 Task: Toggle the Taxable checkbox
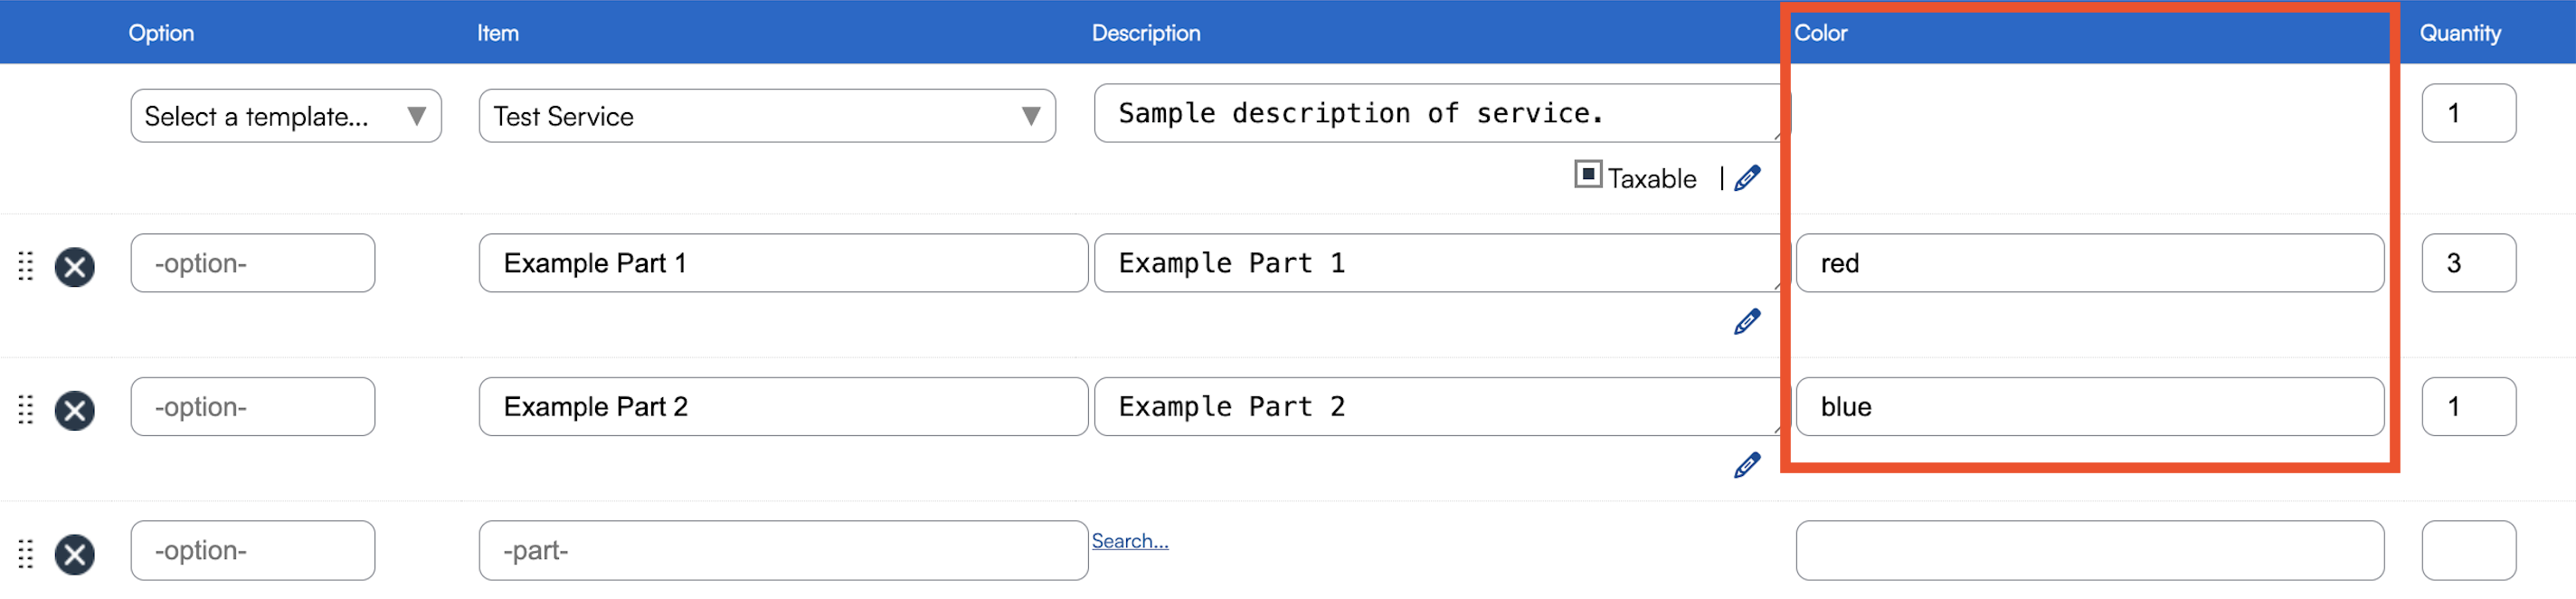pyautogui.click(x=1587, y=174)
